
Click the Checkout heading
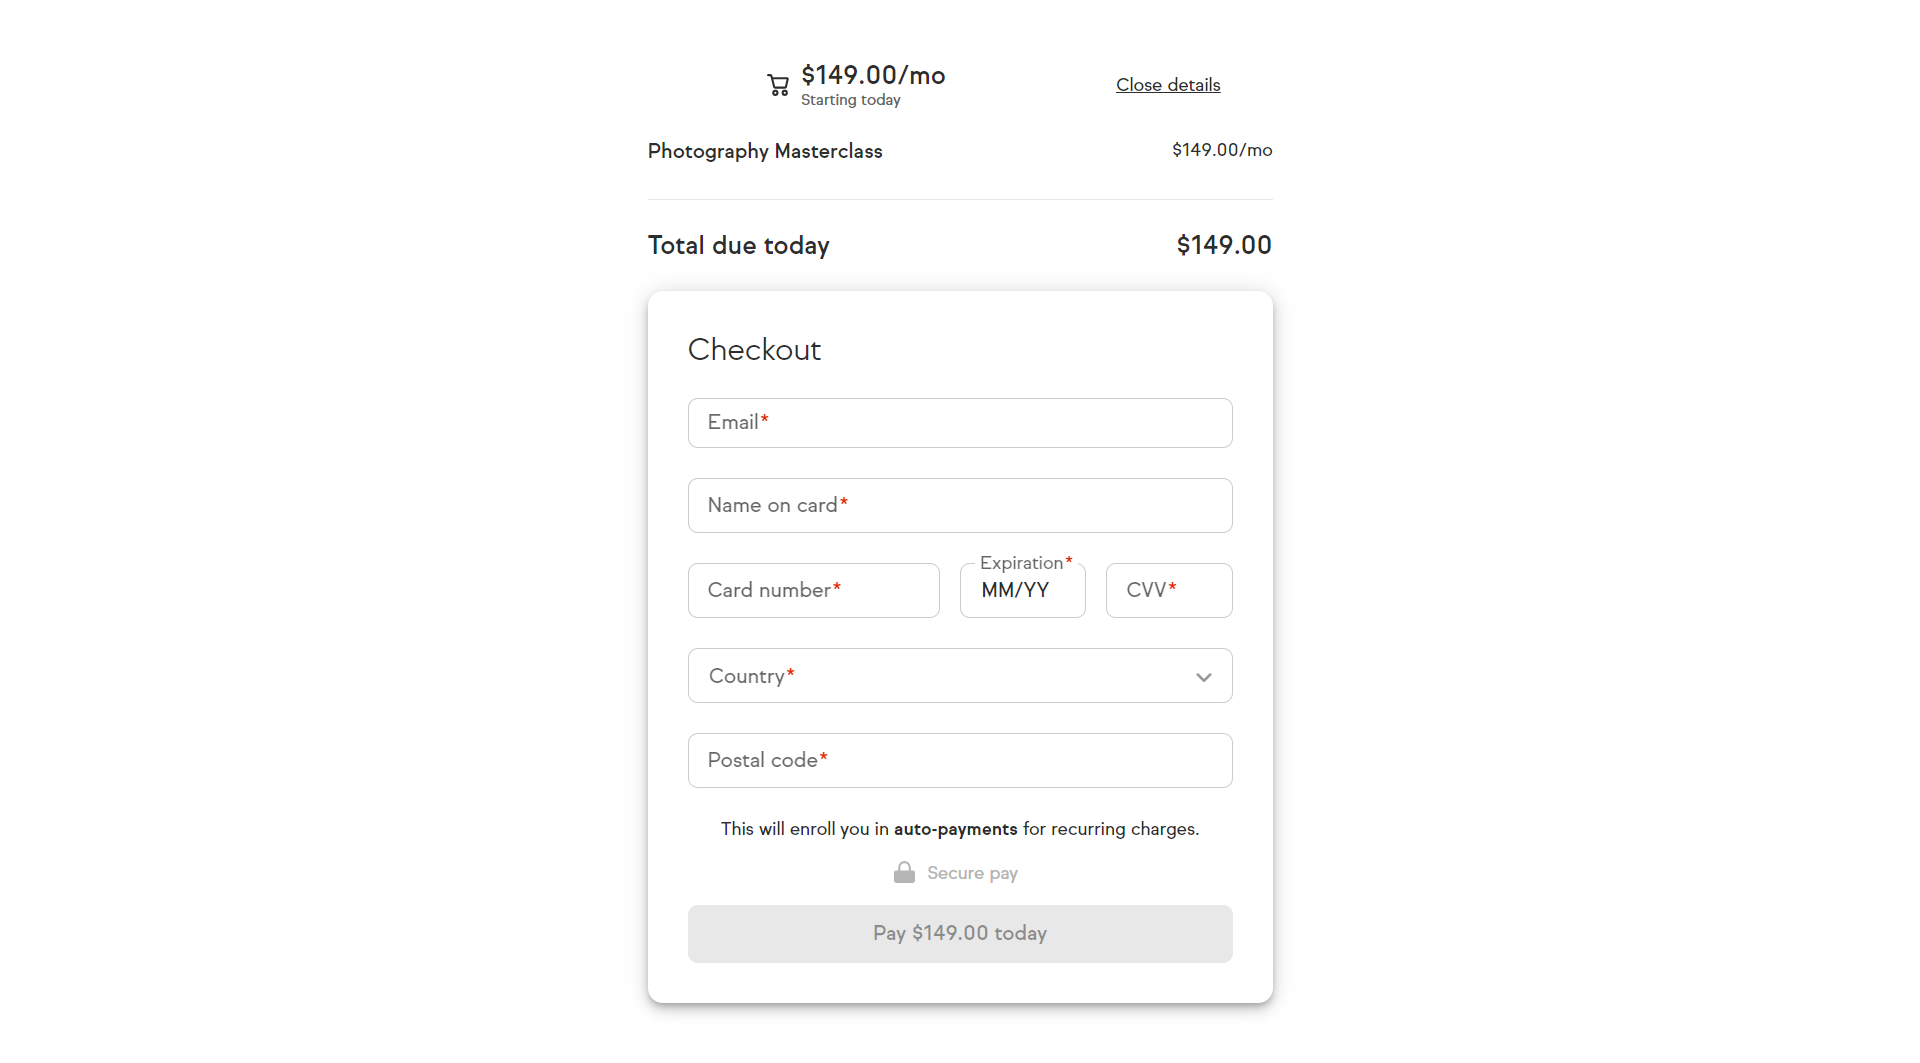click(754, 350)
